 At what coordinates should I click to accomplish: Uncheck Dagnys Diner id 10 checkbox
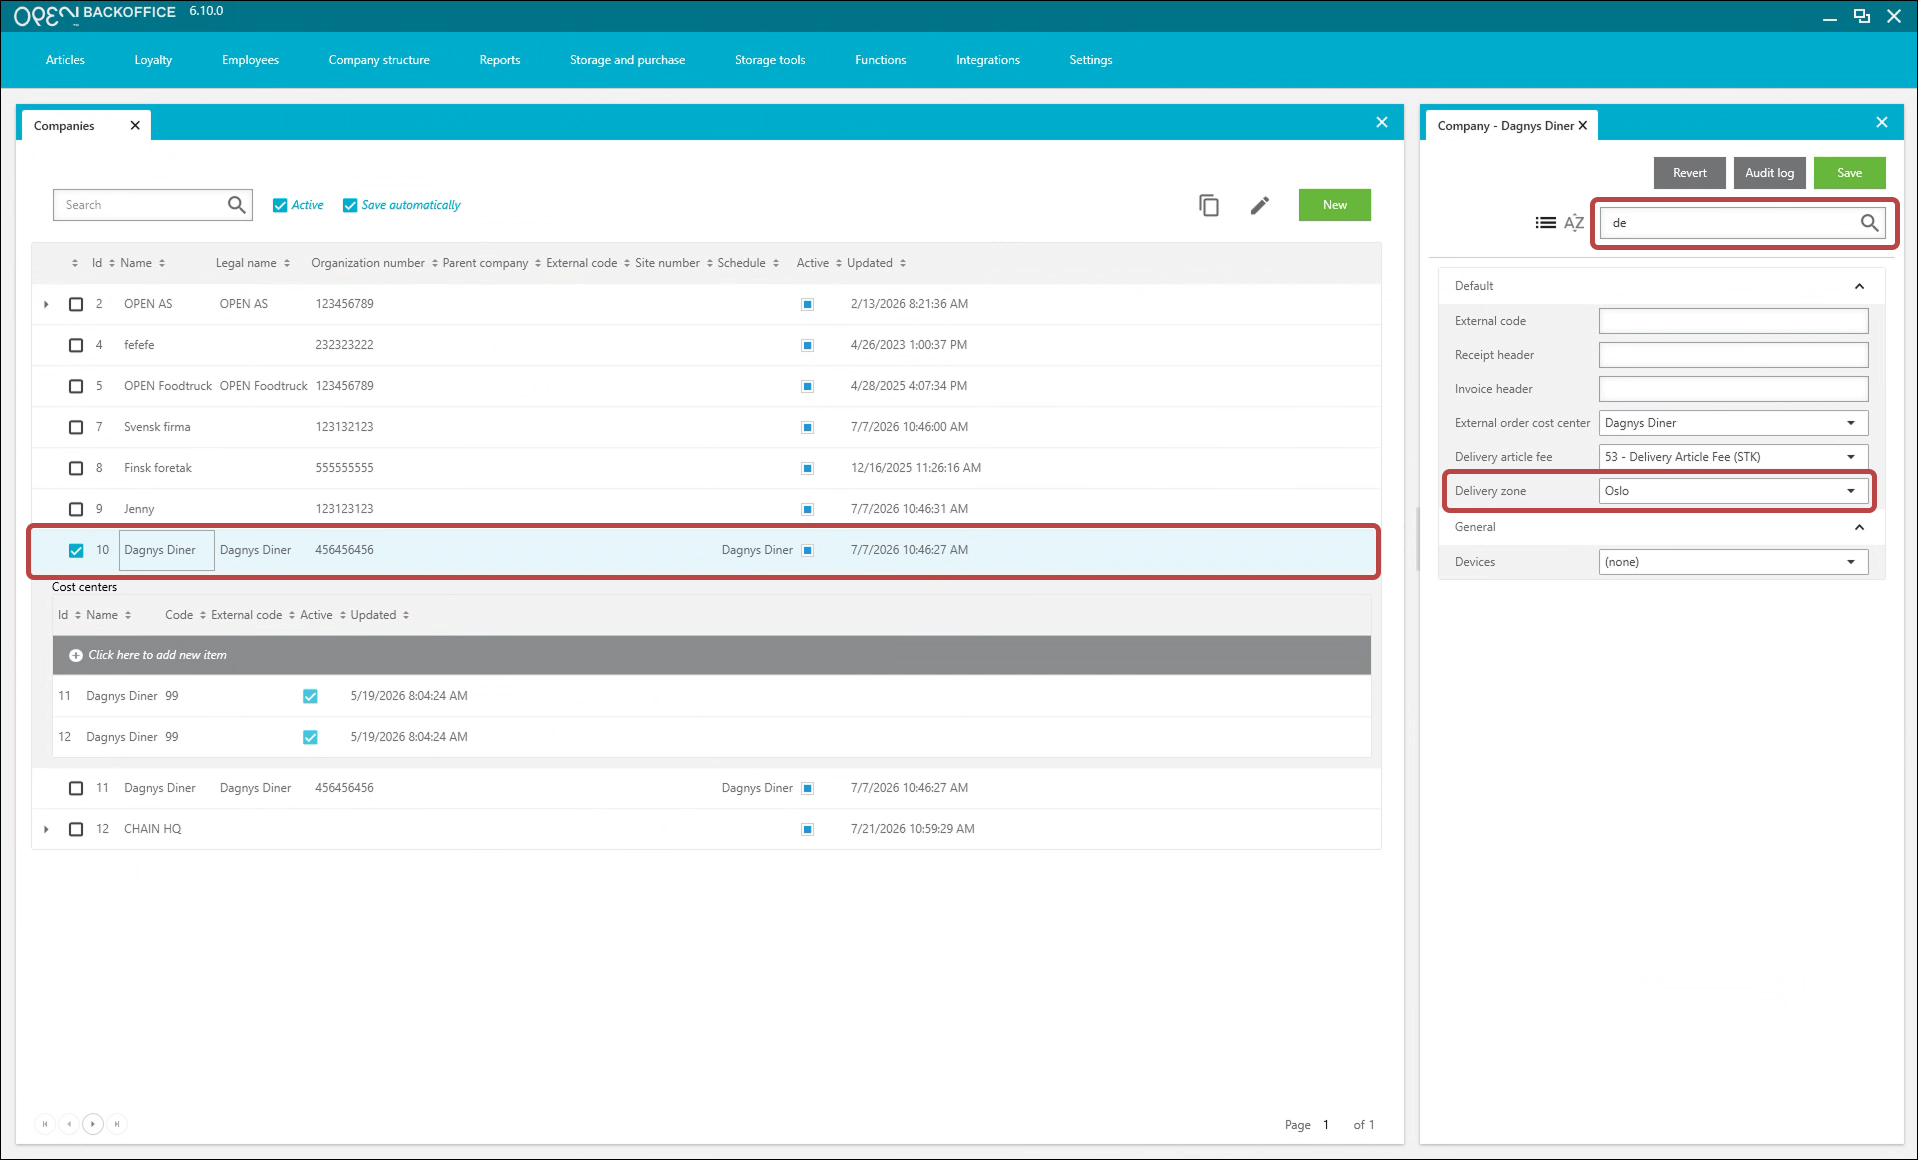(x=76, y=550)
